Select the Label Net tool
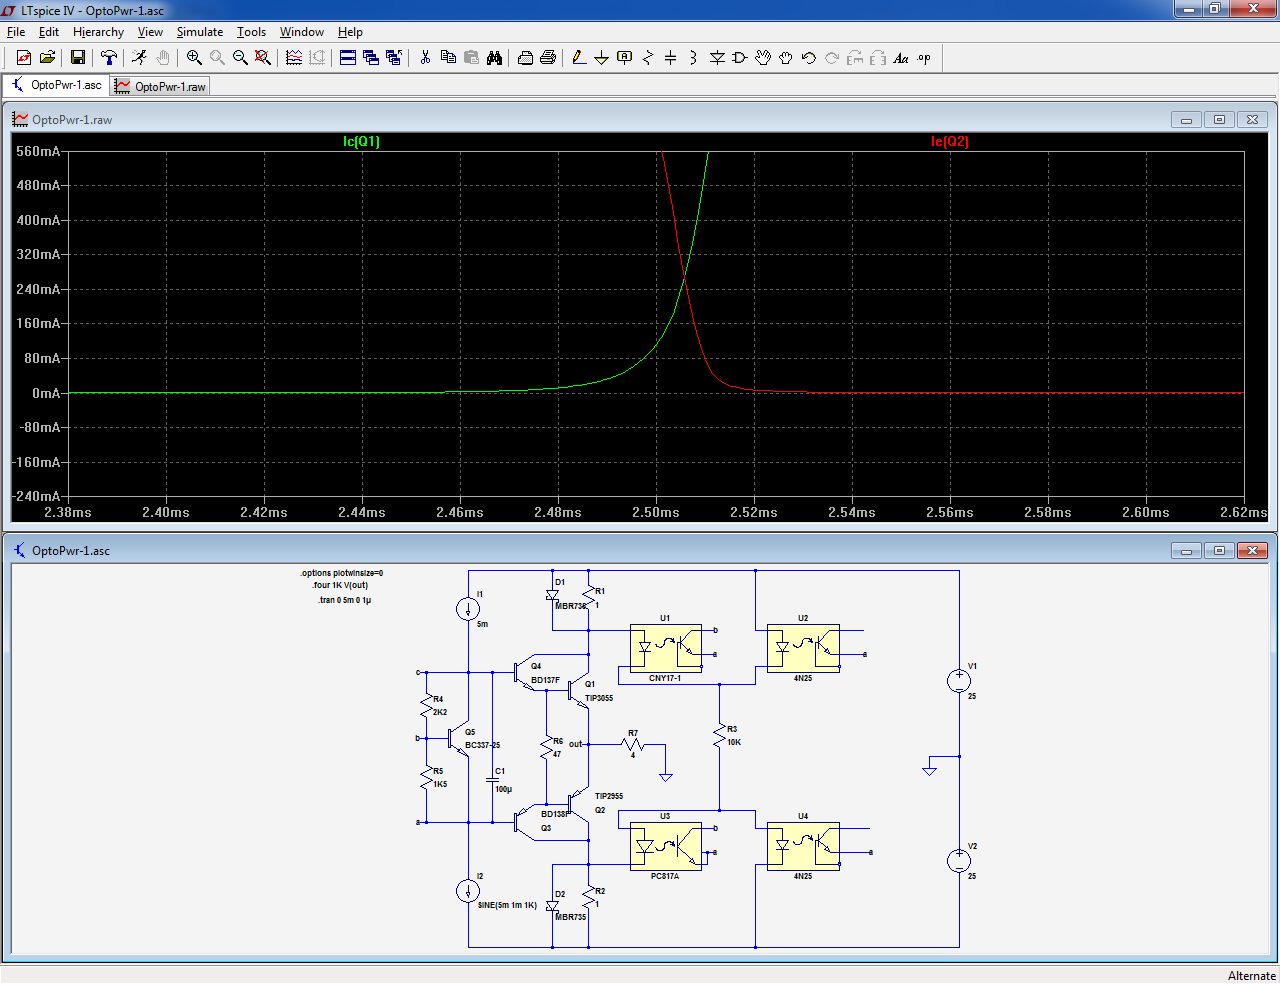 point(625,58)
